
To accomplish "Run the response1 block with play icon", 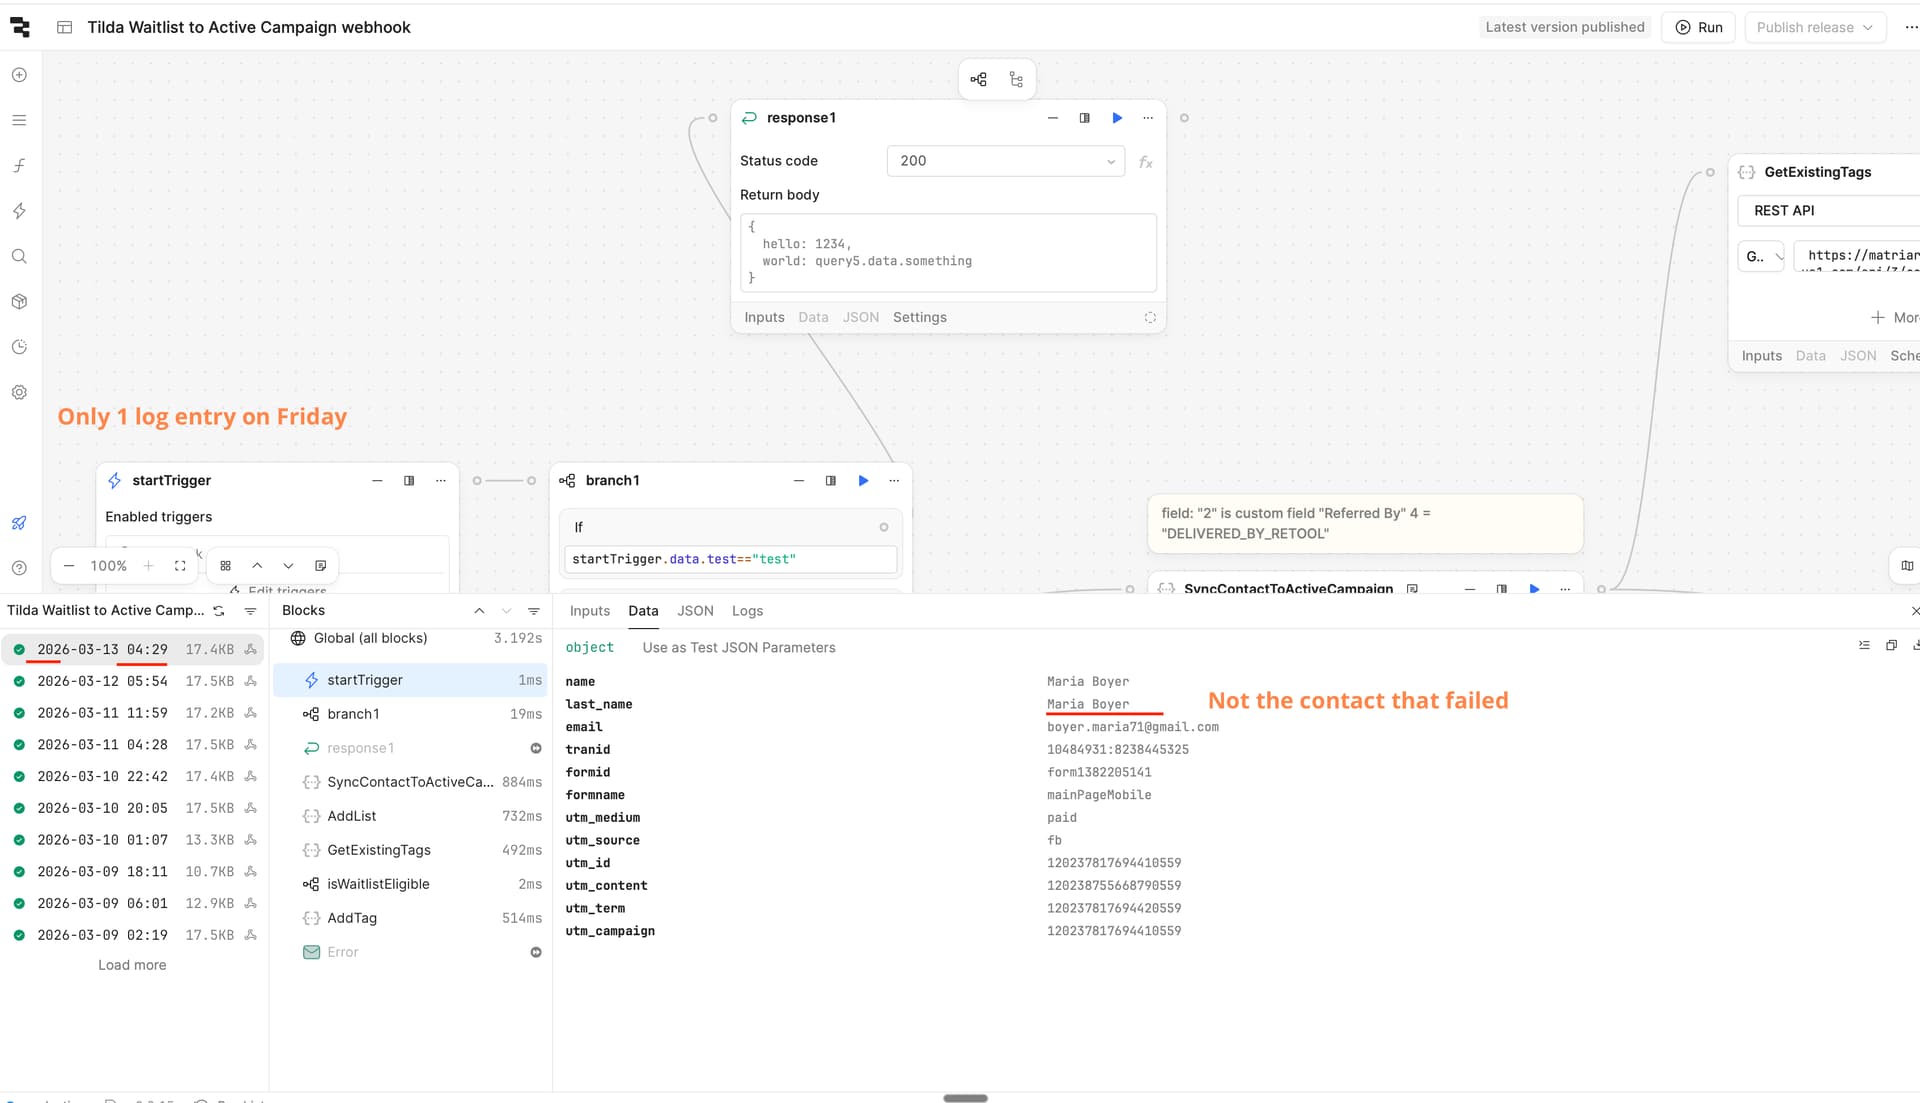I will [x=1117, y=118].
